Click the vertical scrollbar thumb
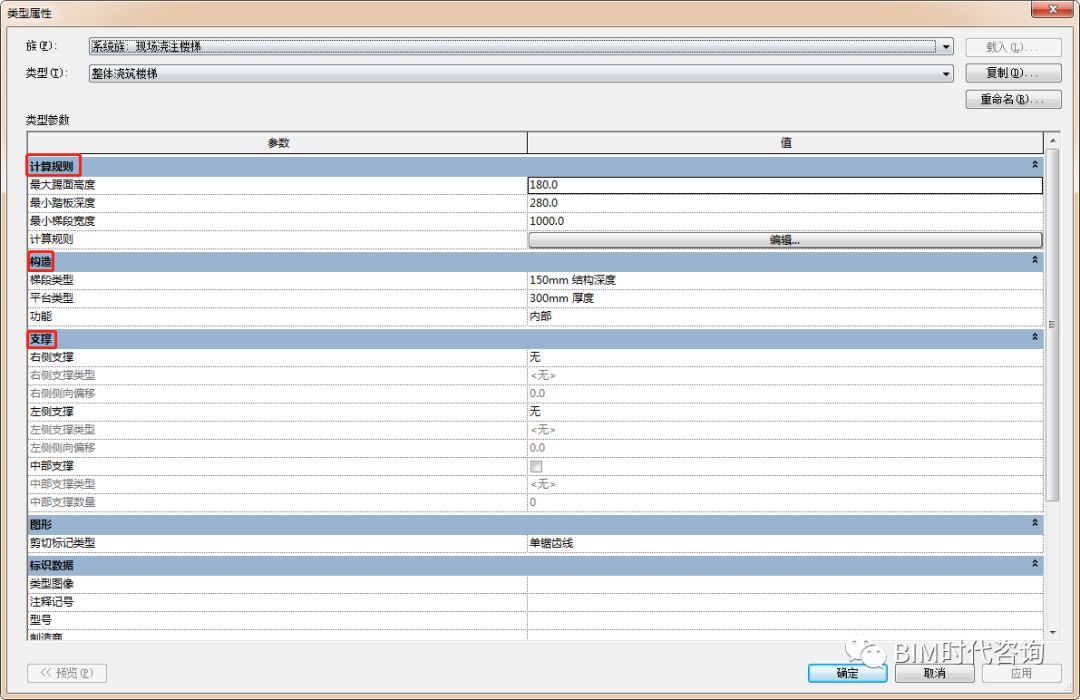 [x=1052, y=325]
